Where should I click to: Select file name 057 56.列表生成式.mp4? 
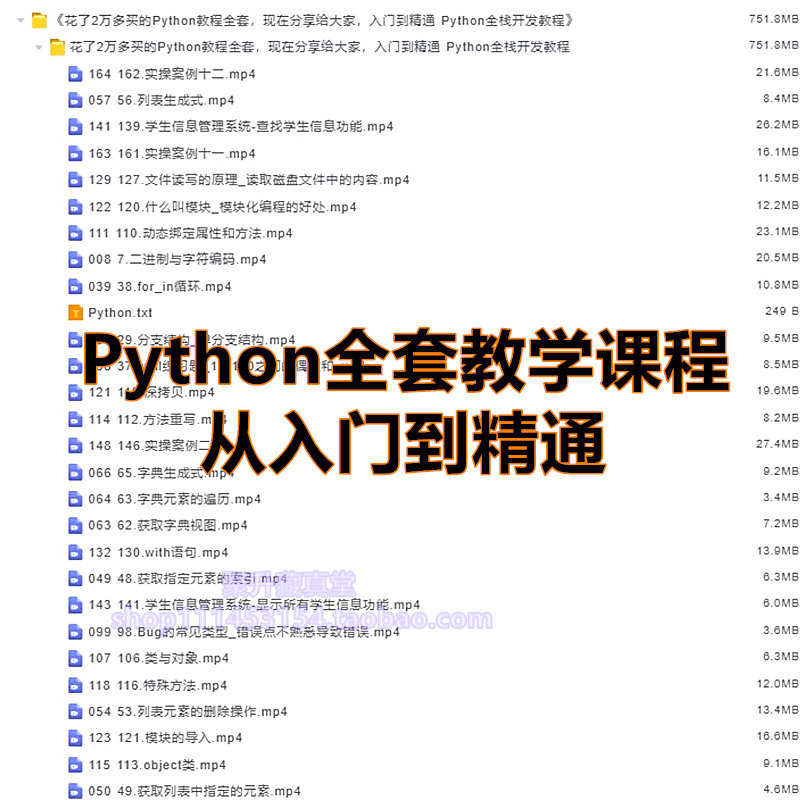(x=161, y=100)
